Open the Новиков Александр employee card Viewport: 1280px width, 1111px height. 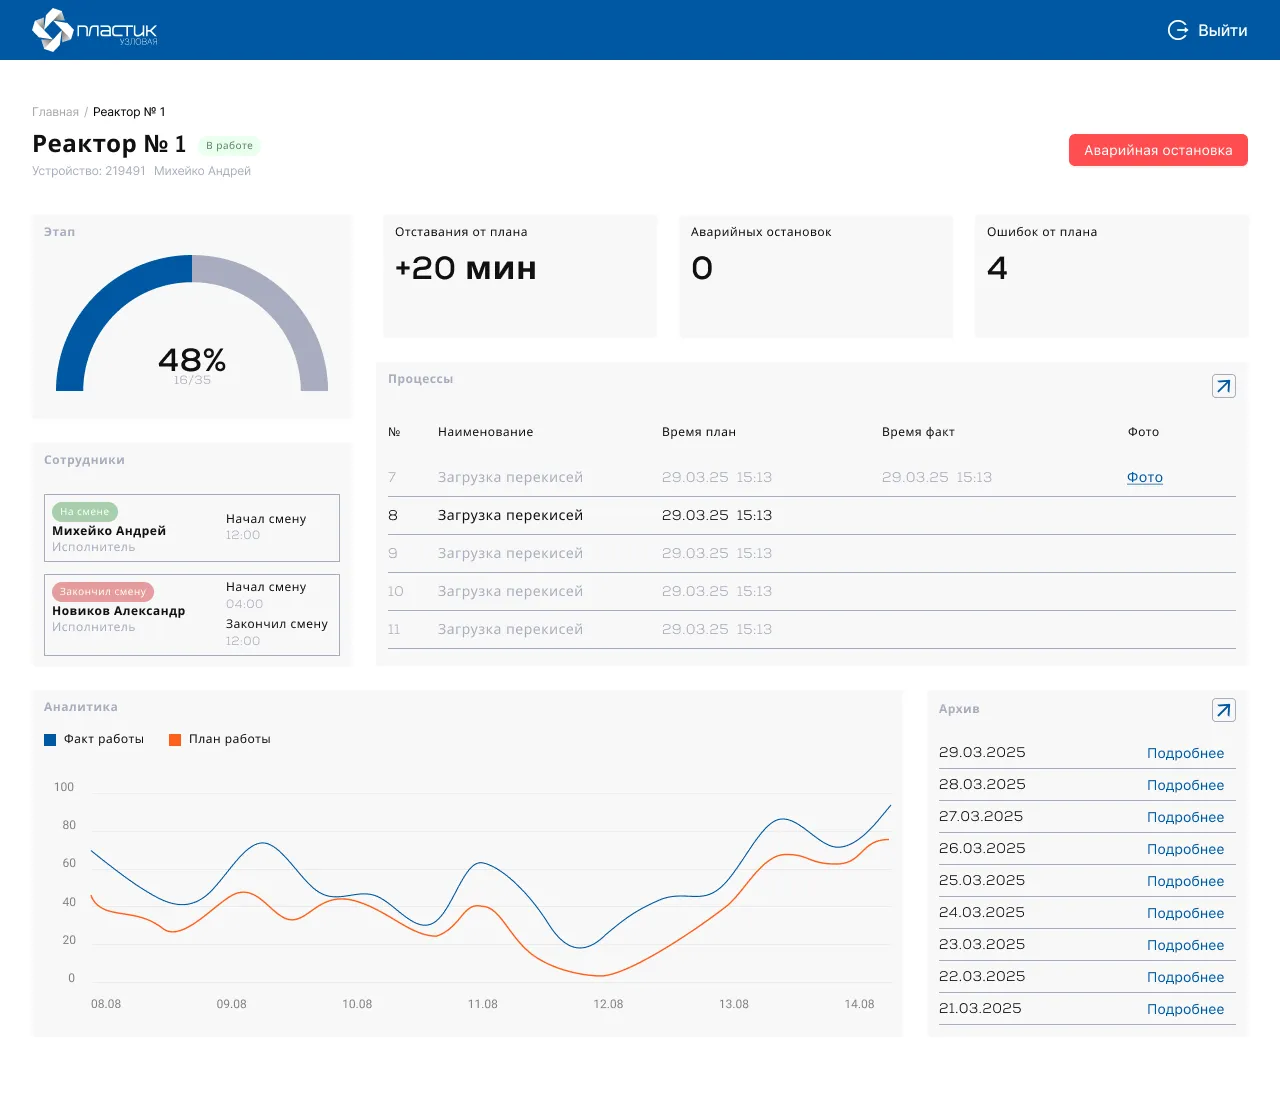pyautogui.click(x=191, y=615)
